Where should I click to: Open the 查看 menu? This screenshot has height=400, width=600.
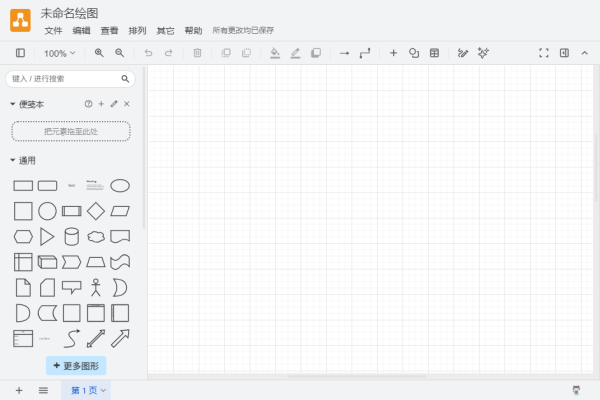tap(109, 31)
